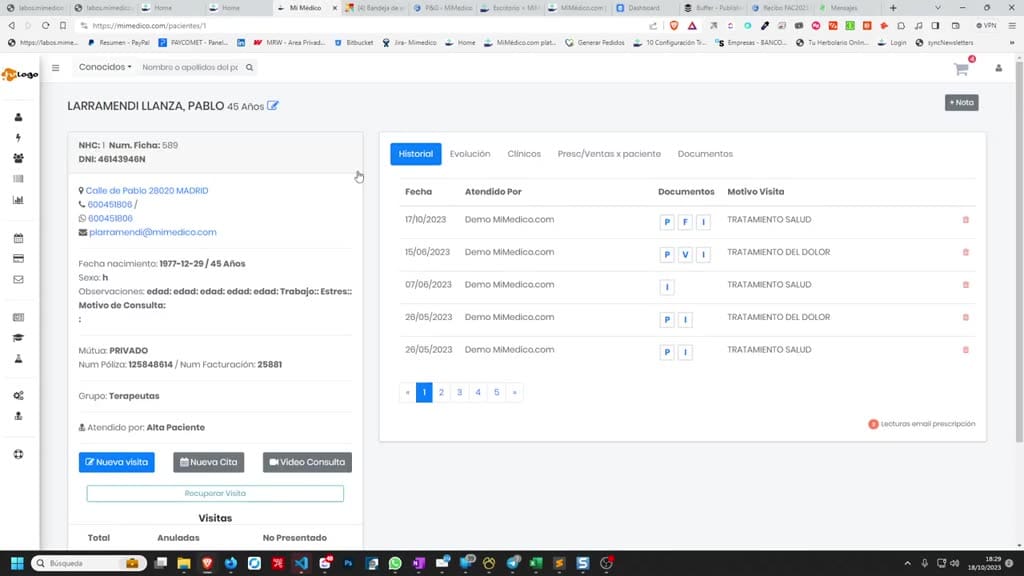Click the Nueva visita button
Image resolution: width=1024 pixels, height=576 pixels.
tap(117, 462)
